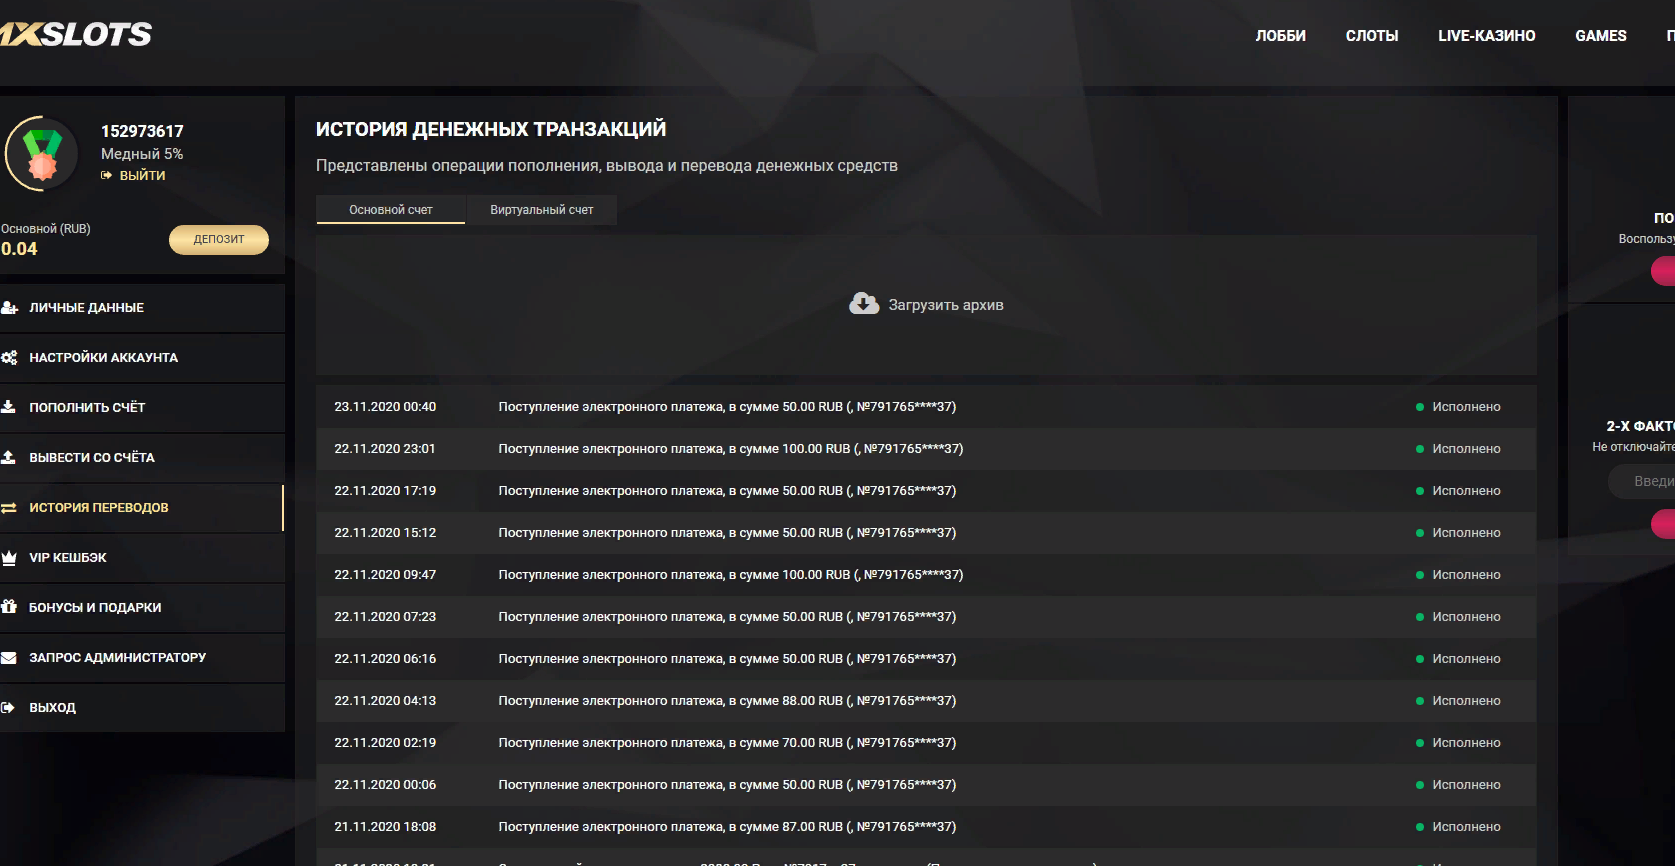Click ВЫХОД in the sidebar
This screenshot has width=1675, height=866.
pyautogui.click(x=142, y=708)
